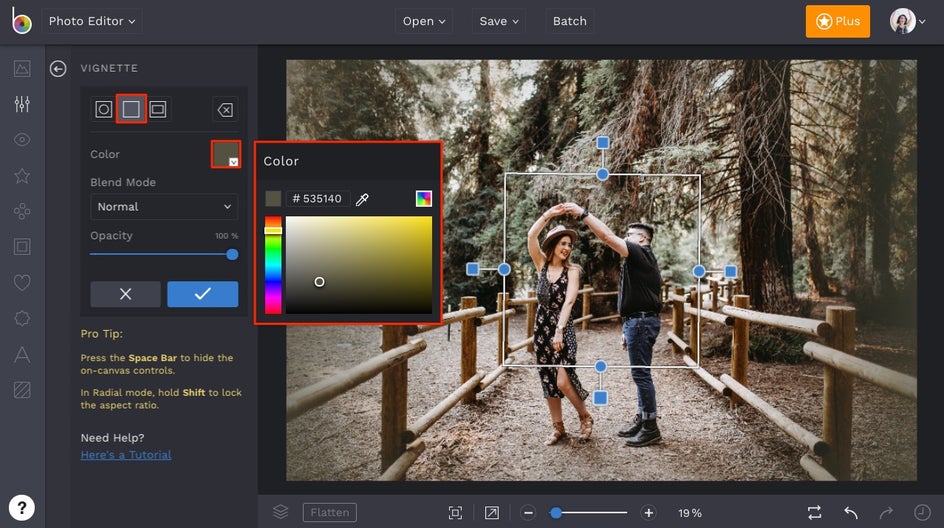The width and height of the screenshot is (944, 528).
Task: Click the hex color code field
Action: coord(316,199)
